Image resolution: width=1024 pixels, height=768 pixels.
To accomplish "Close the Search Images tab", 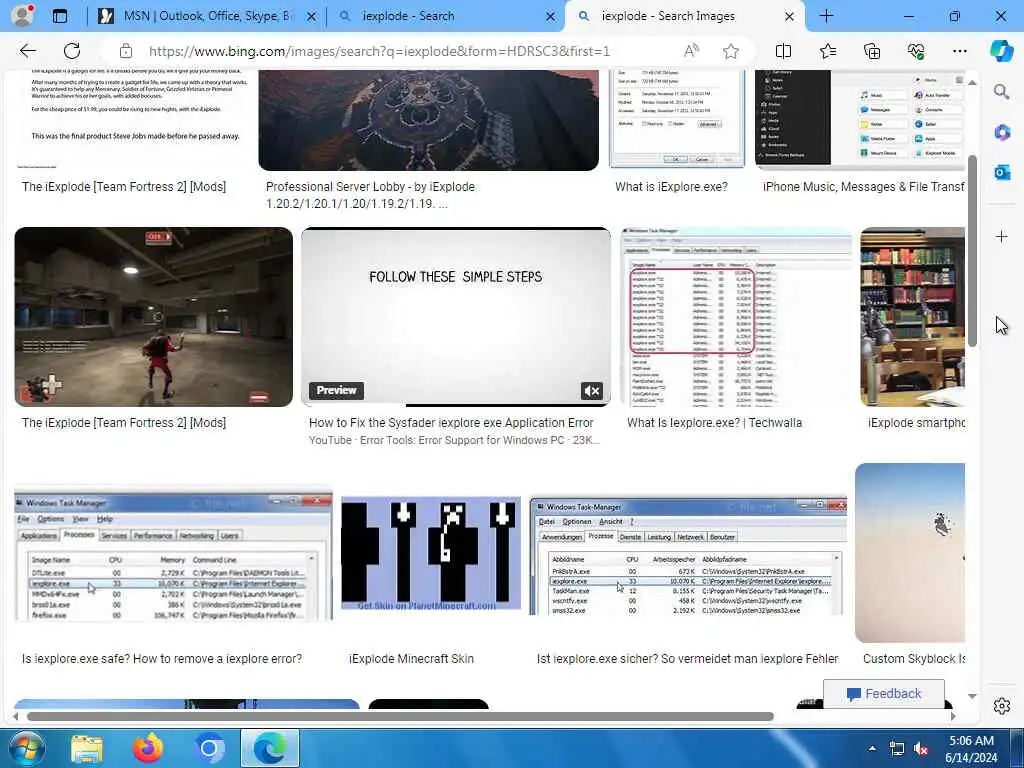I will [789, 16].
